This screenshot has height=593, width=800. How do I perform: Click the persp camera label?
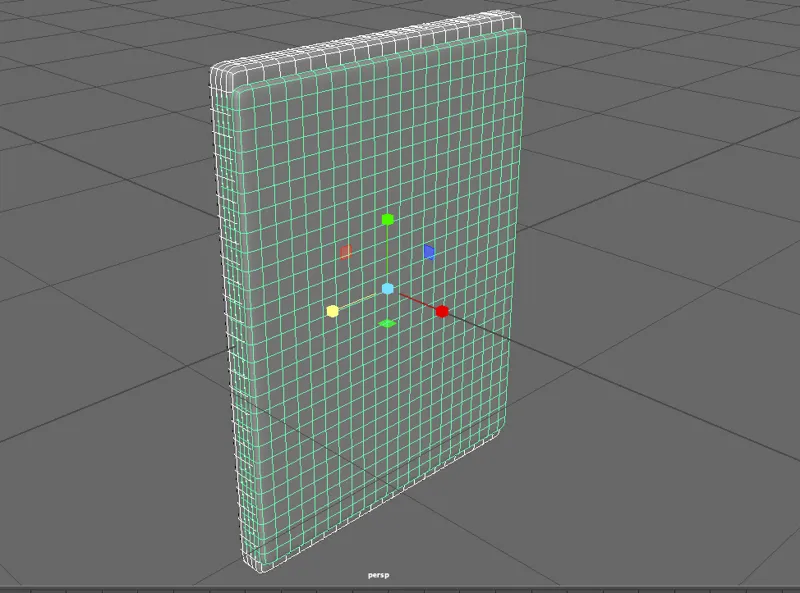[379, 575]
